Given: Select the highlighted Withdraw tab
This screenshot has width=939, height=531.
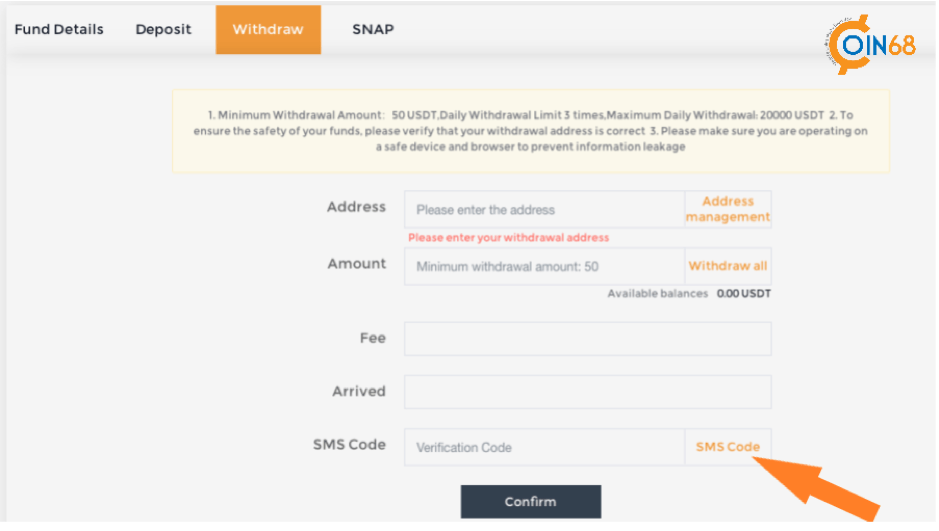Looking at the screenshot, I should point(268,29).
